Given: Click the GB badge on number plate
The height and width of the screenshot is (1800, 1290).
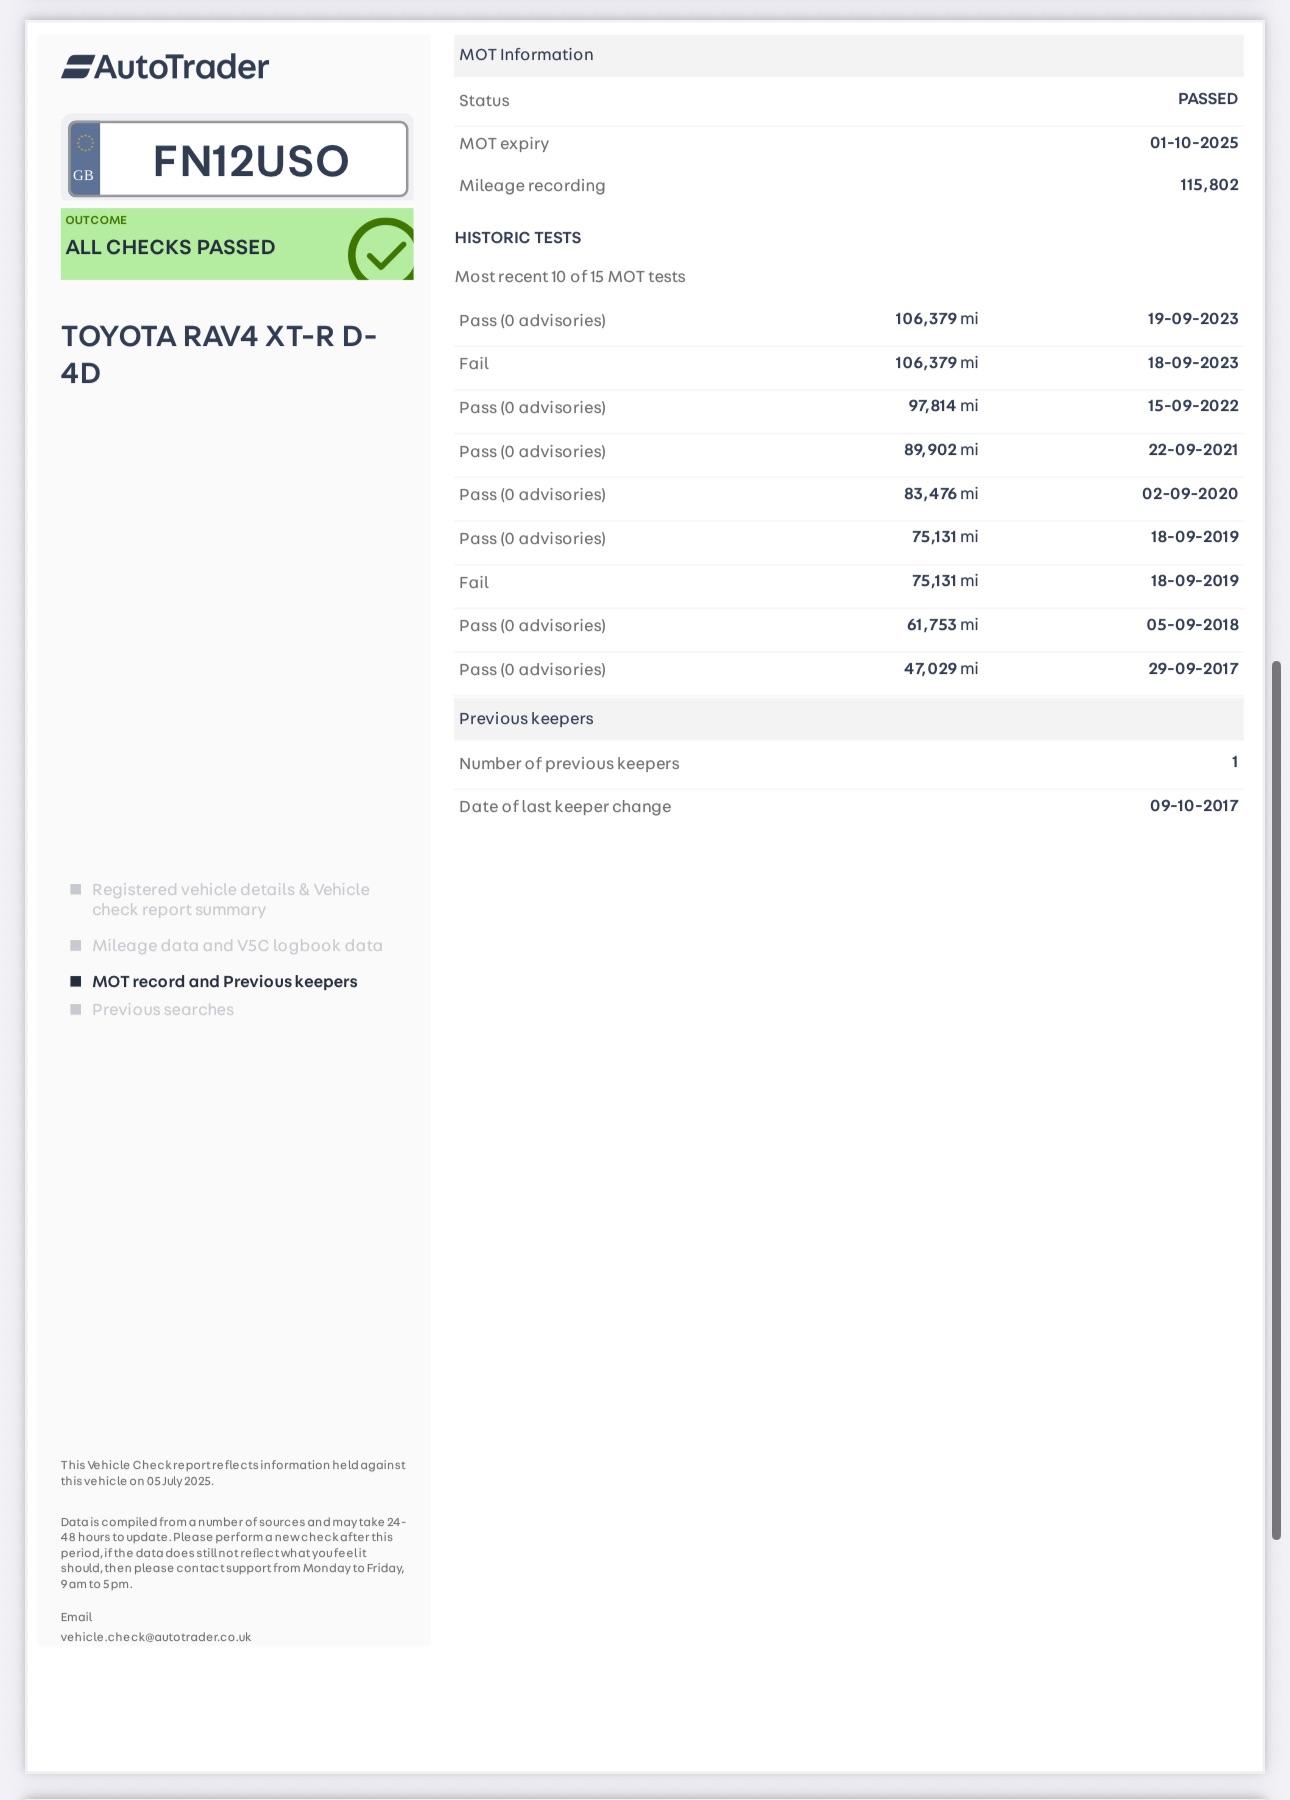Looking at the screenshot, I should (x=84, y=160).
